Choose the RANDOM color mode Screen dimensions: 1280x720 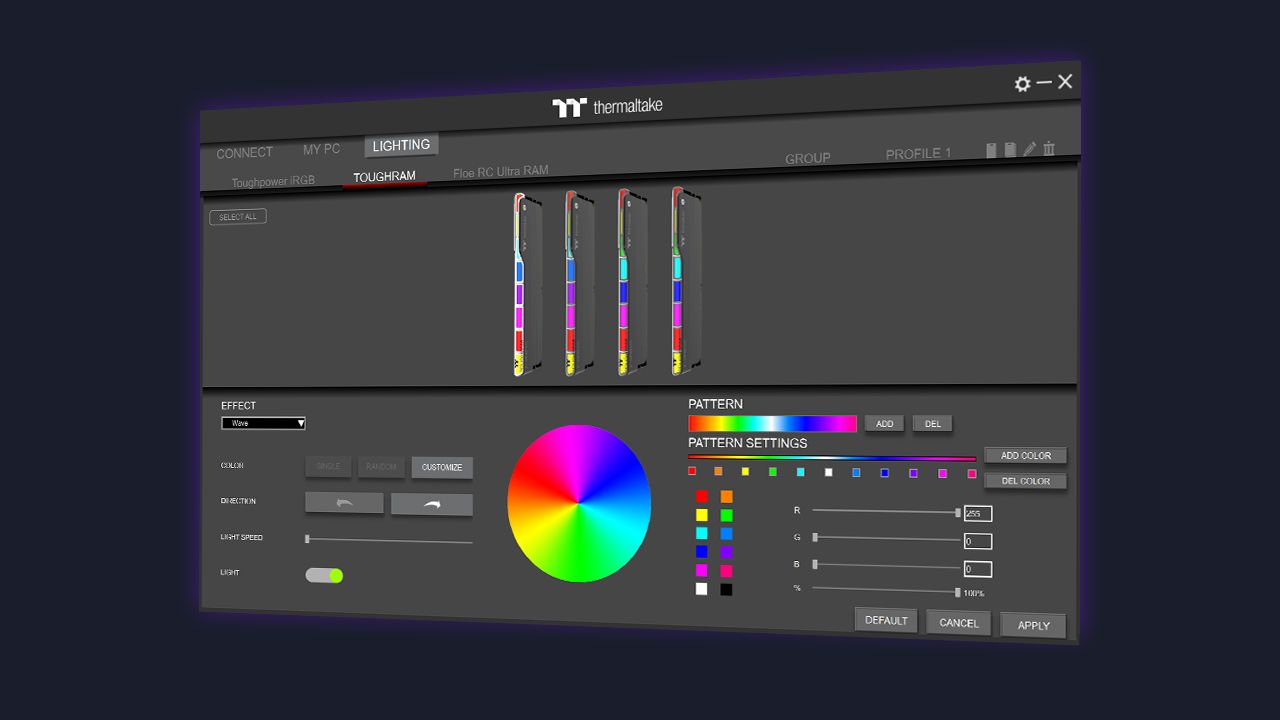381,467
